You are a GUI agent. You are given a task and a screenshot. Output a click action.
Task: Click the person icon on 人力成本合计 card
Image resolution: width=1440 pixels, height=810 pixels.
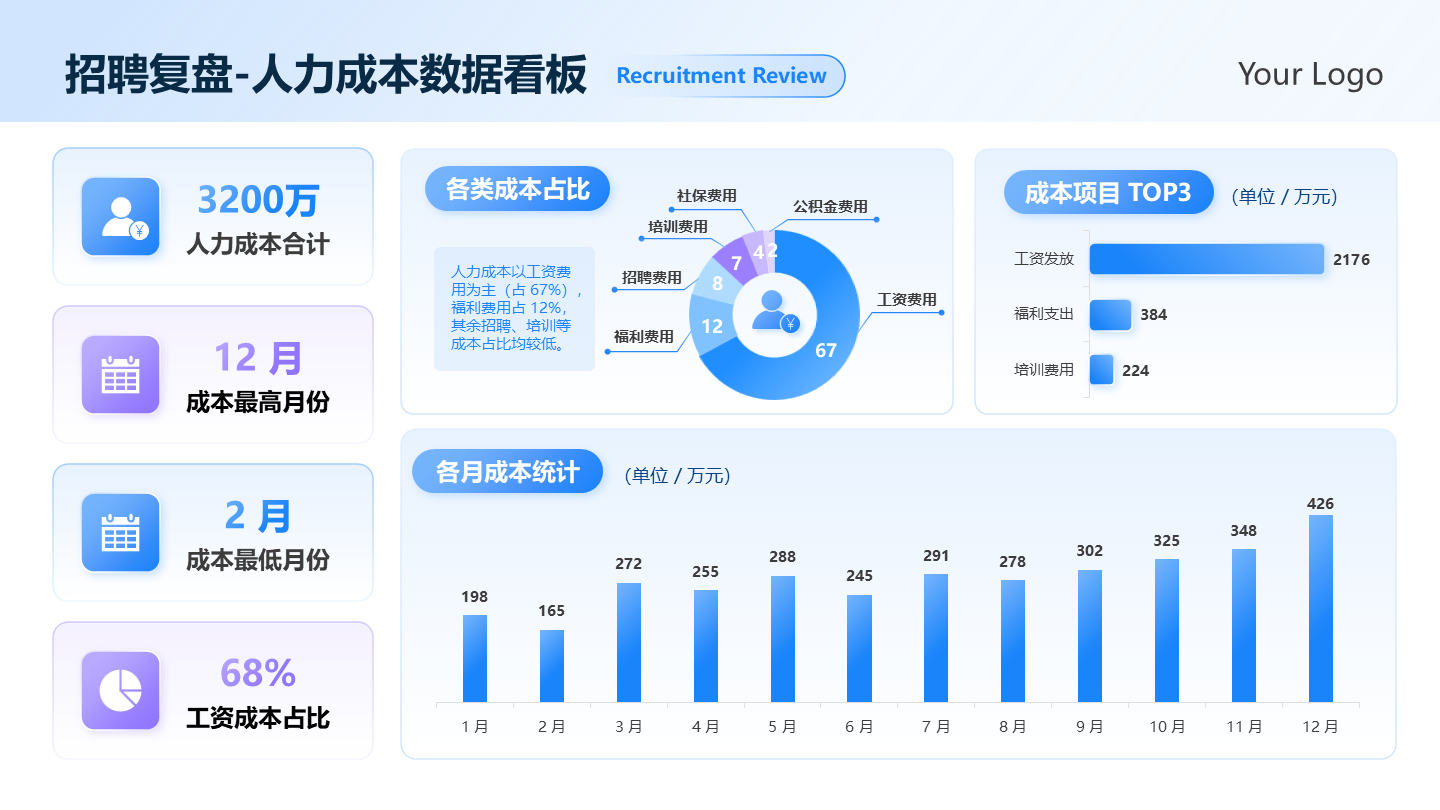click(120, 215)
